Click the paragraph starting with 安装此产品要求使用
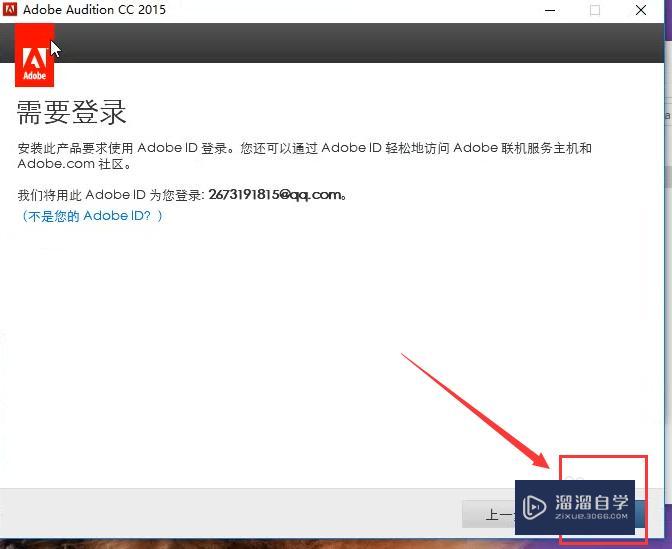This screenshot has width=672, height=549. point(304,156)
